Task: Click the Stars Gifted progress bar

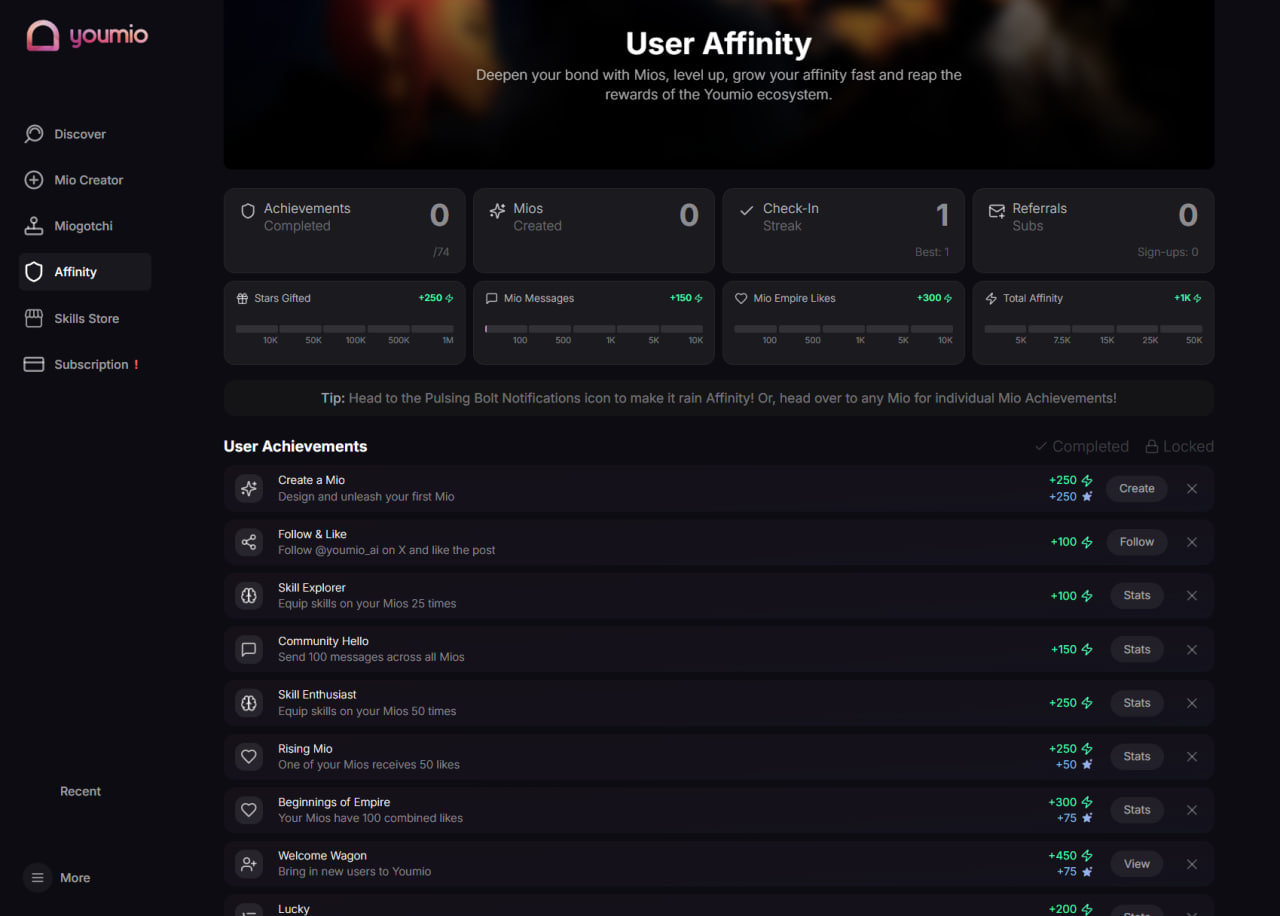Action: pyautogui.click(x=344, y=329)
